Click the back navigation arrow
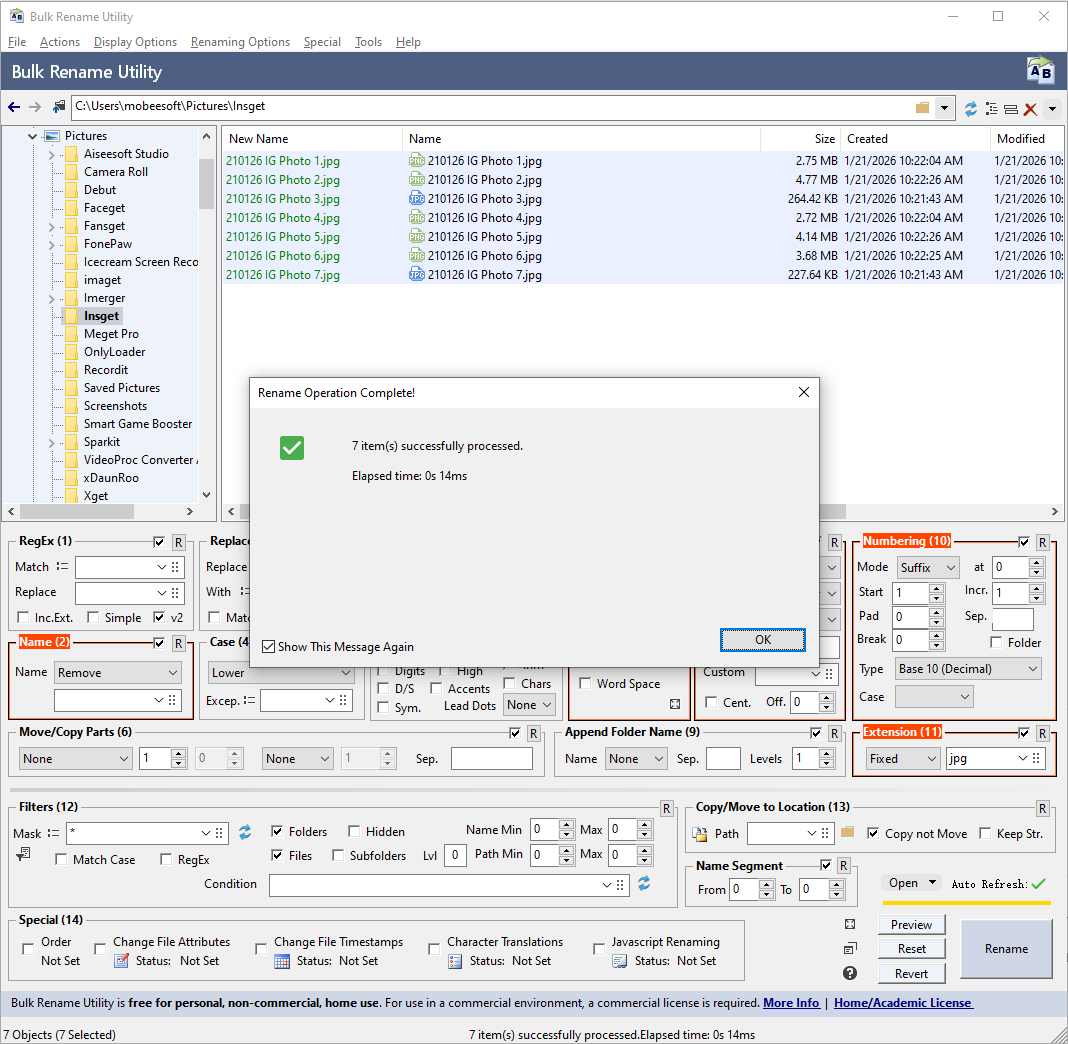This screenshot has width=1068, height=1044. coord(14,107)
